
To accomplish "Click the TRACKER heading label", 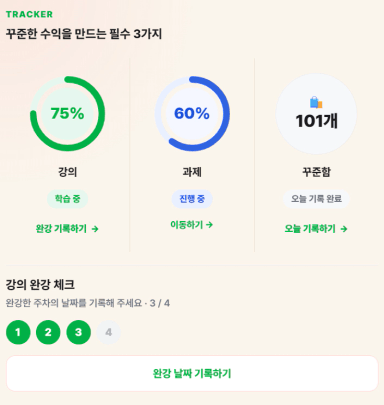I will pos(29,14).
